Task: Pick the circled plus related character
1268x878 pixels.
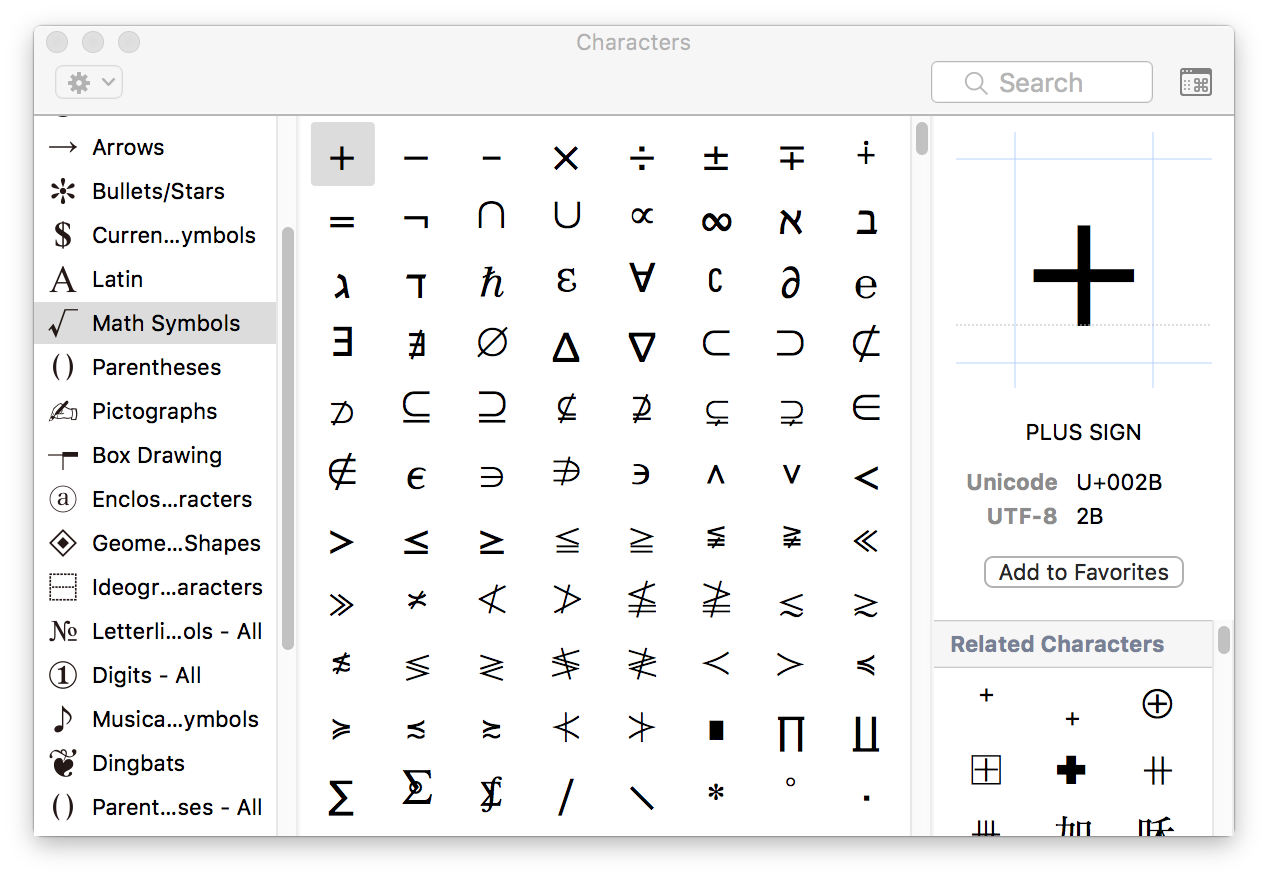Action: pyautogui.click(x=1157, y=704)
